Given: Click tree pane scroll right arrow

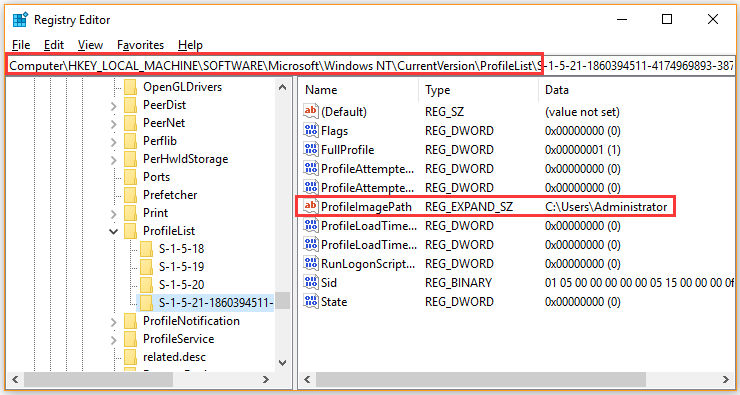Looking at the screenshot, I should [266, 379].
